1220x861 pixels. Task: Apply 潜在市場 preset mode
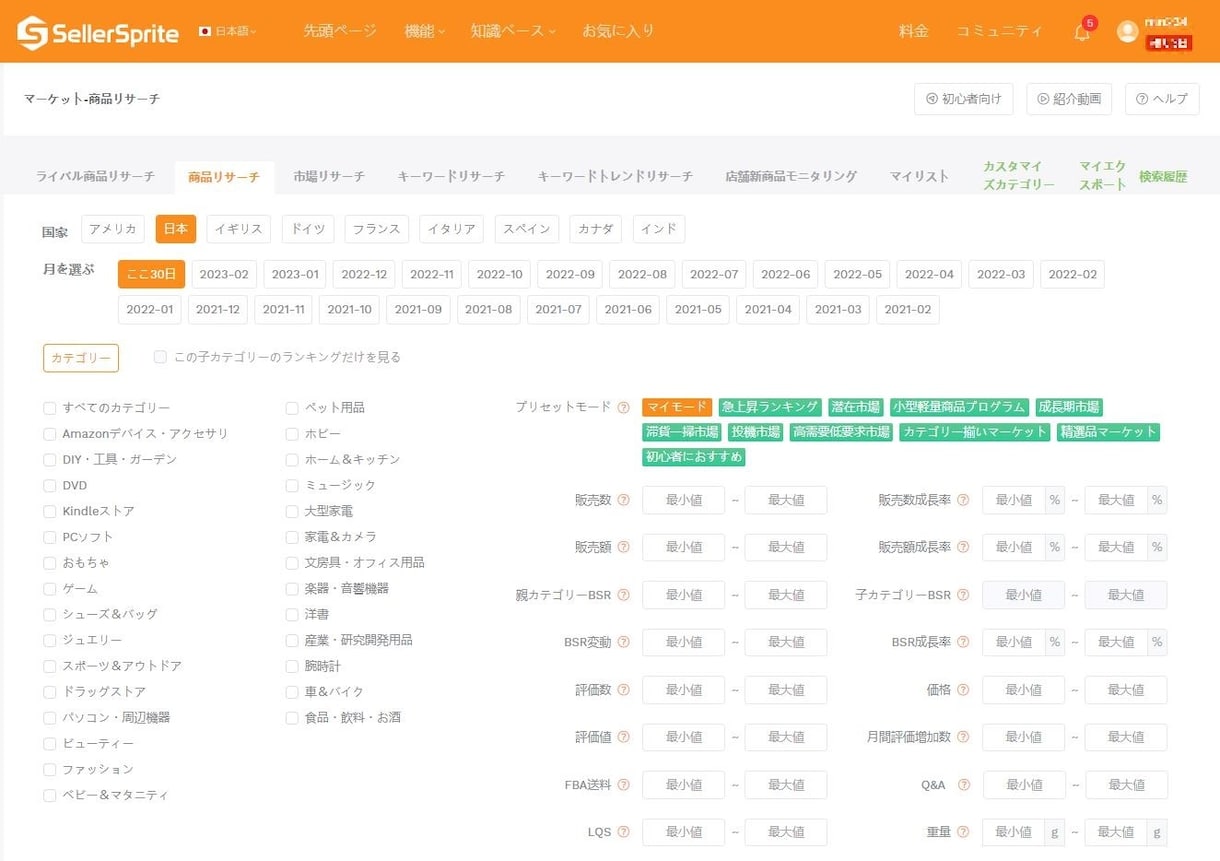click(x=855, y=407)
